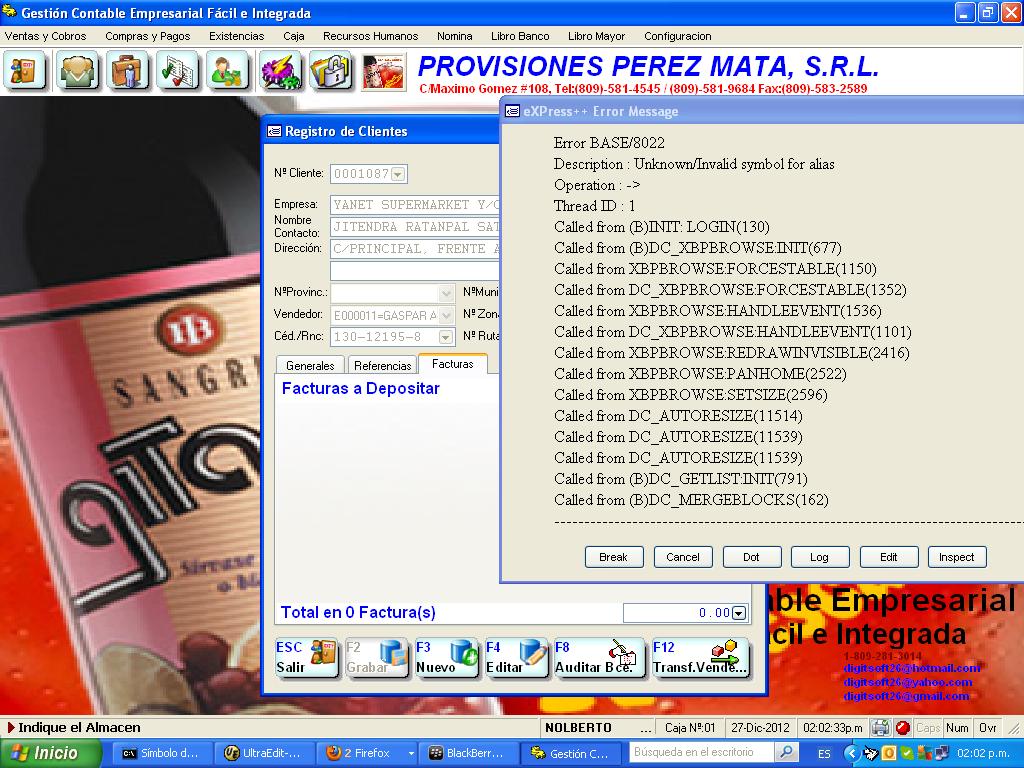Click F3 Nuevo to create a new client
Image resolution: width=1024 pixels, height=768 pixels.
pos(446,659)
